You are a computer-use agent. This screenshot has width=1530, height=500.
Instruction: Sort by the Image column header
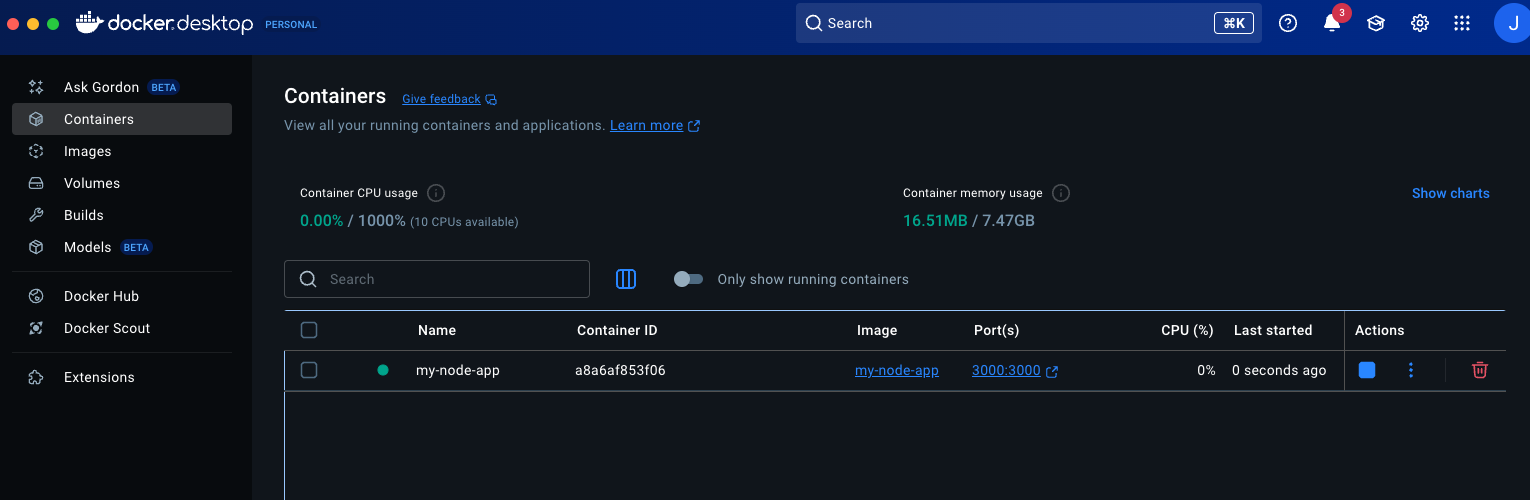tap(877, 330)
